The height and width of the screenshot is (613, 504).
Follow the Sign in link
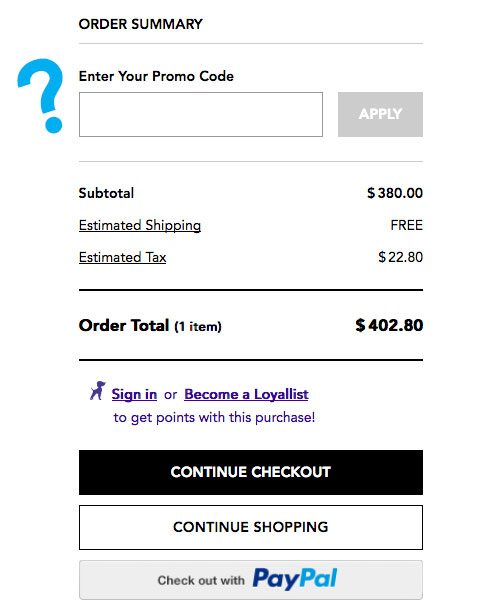[x=135, y=394]
